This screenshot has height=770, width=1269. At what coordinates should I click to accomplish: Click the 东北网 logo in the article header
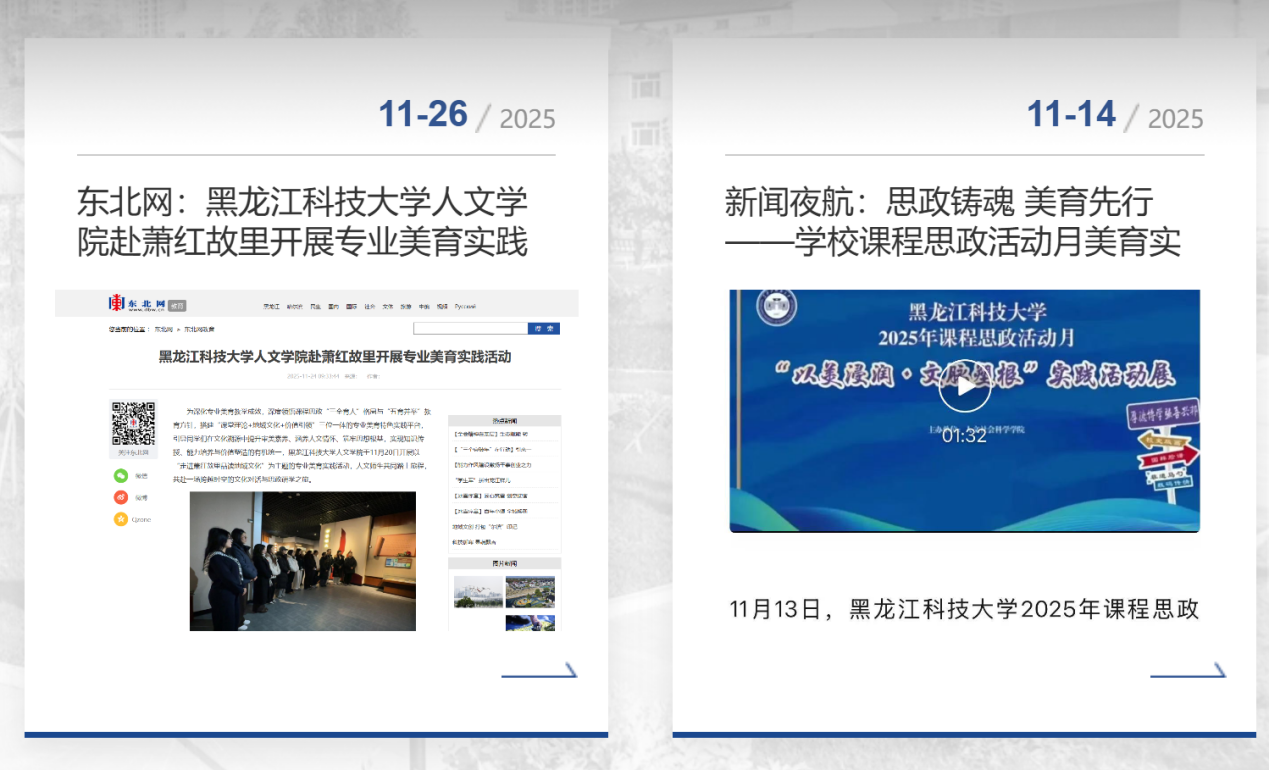[x=137, y=303]
